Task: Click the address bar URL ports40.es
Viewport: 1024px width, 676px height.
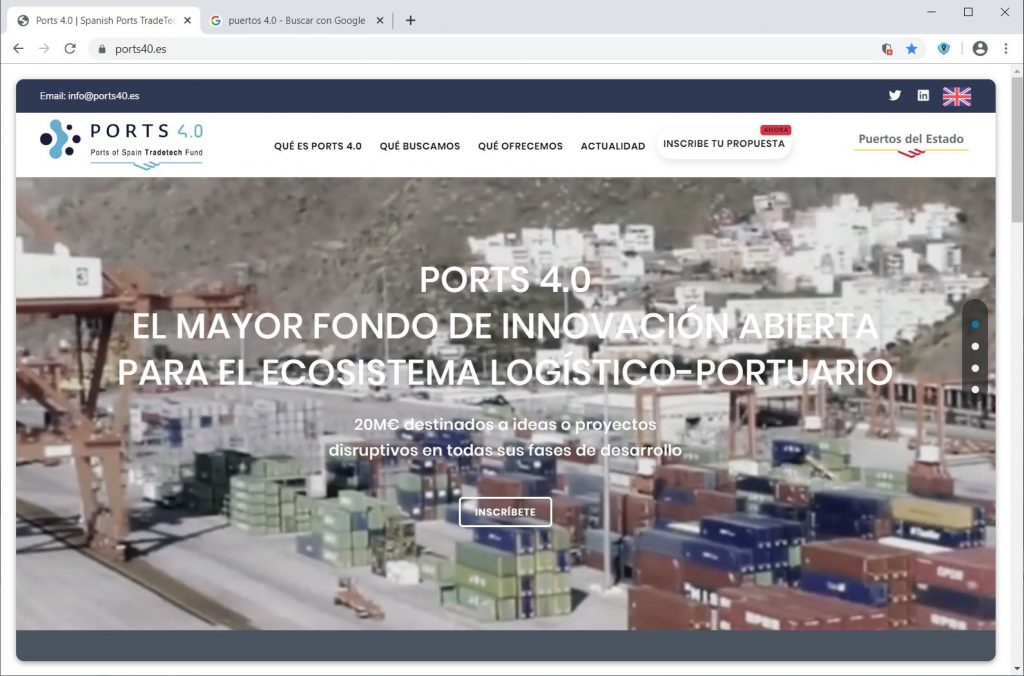Action: point(140,49)
